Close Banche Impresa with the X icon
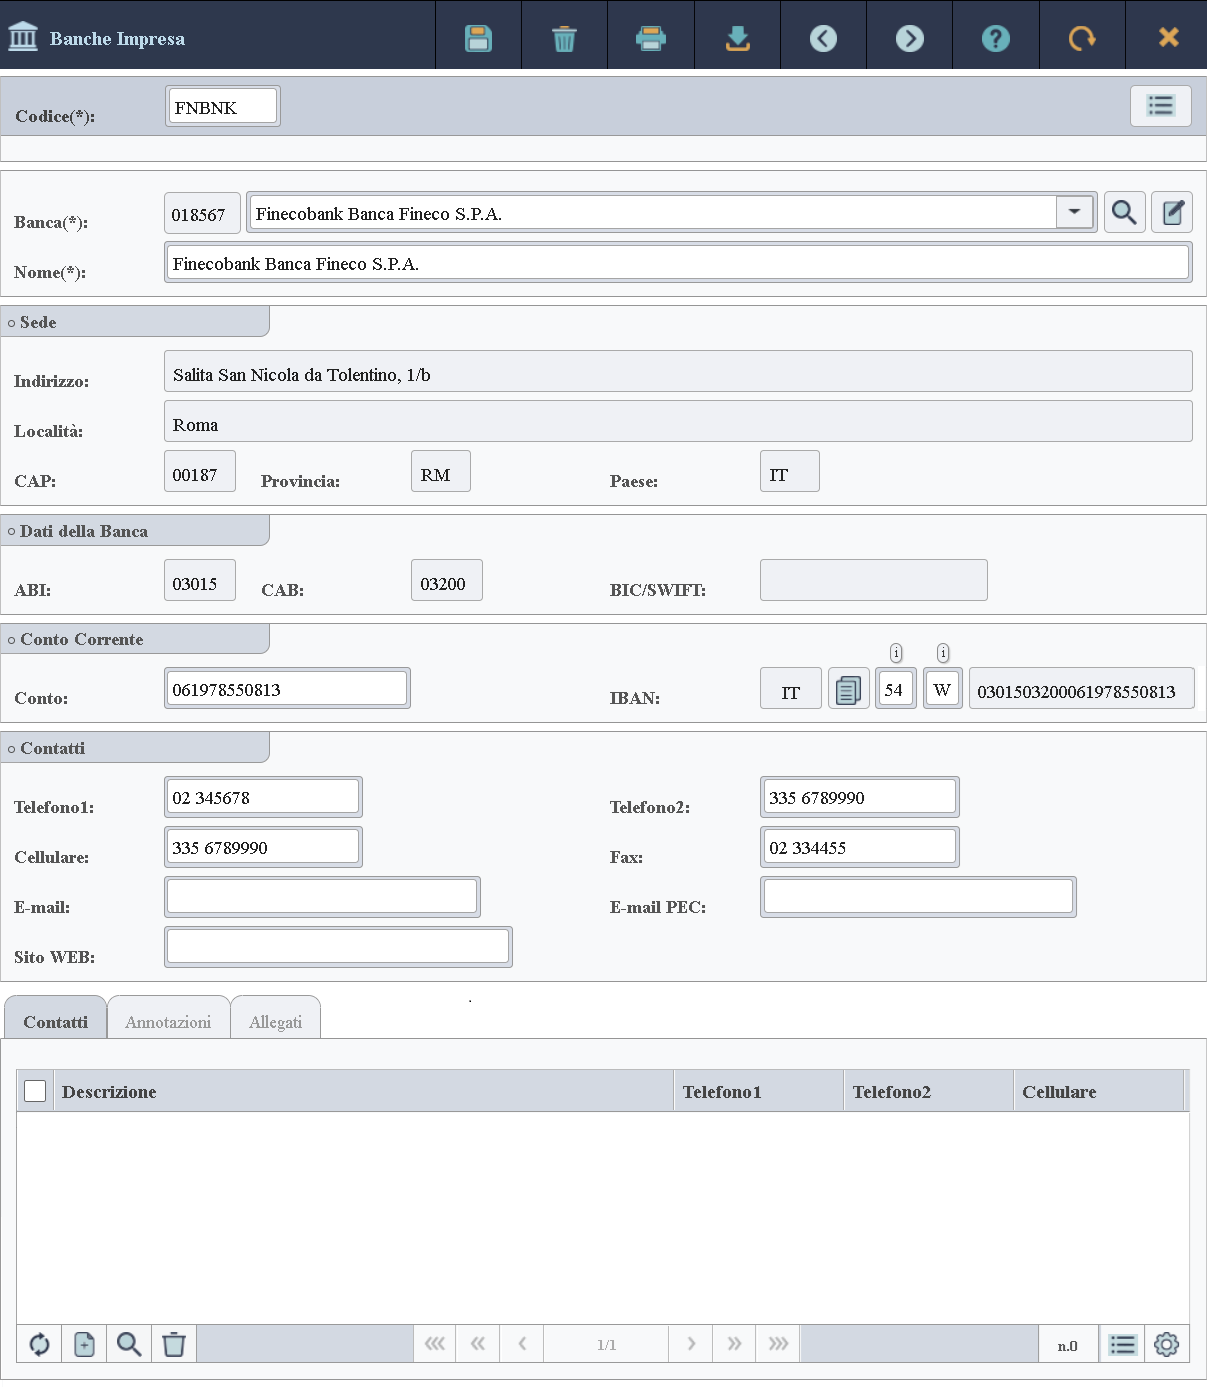1207x1387 pixels. (1168, 37)
